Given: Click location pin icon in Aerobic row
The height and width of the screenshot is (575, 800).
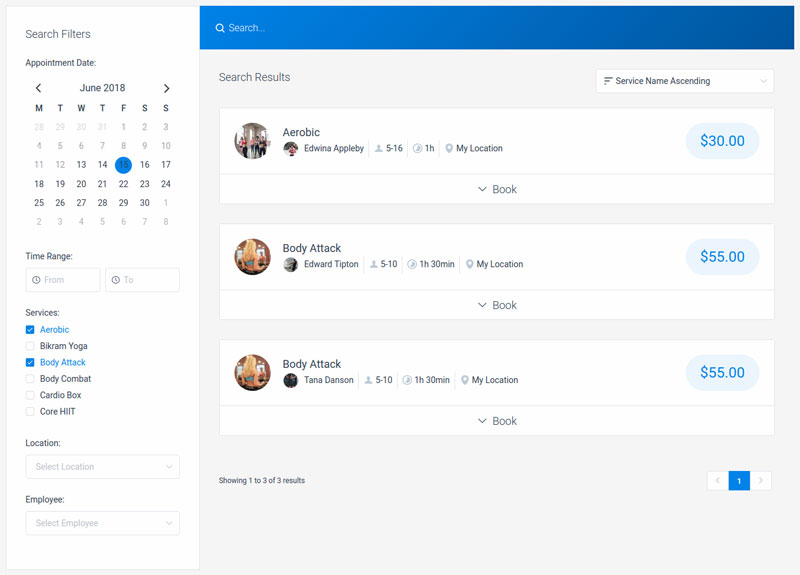Looking at the screenshot, I should pos(449,148).
